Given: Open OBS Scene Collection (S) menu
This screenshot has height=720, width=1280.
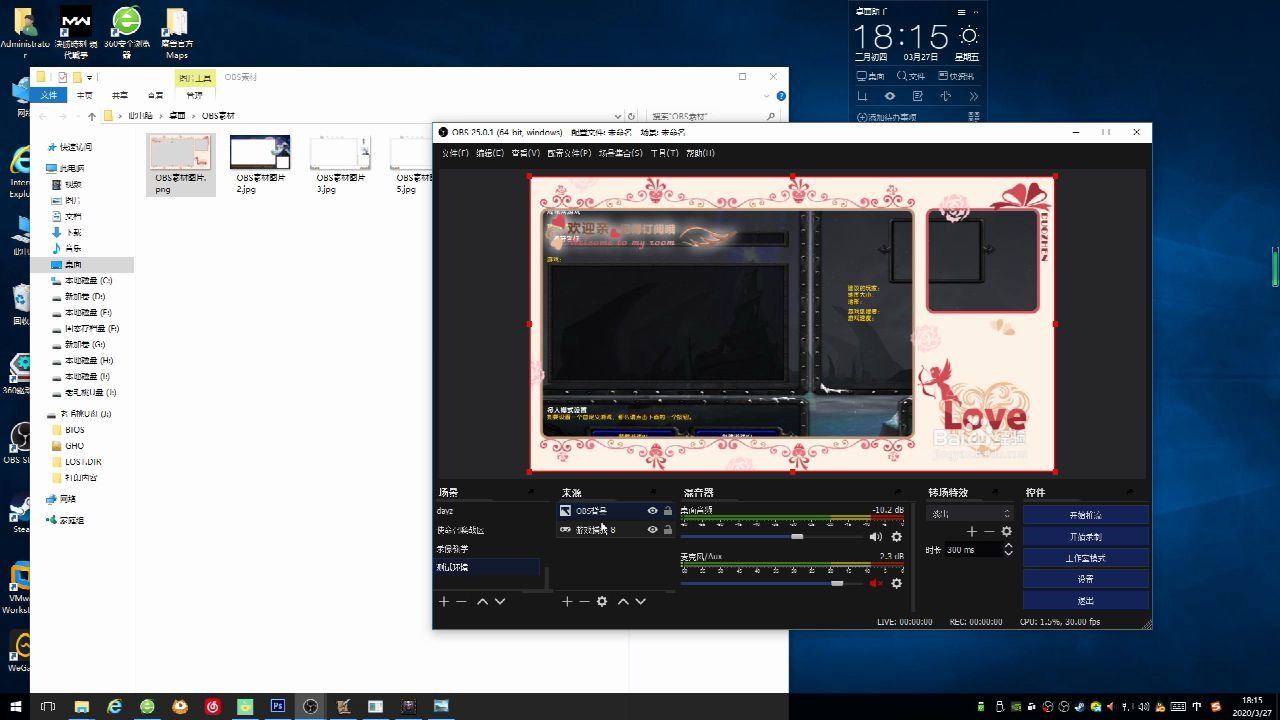Looking at the screenshot, I should click(x=621, y=153).
